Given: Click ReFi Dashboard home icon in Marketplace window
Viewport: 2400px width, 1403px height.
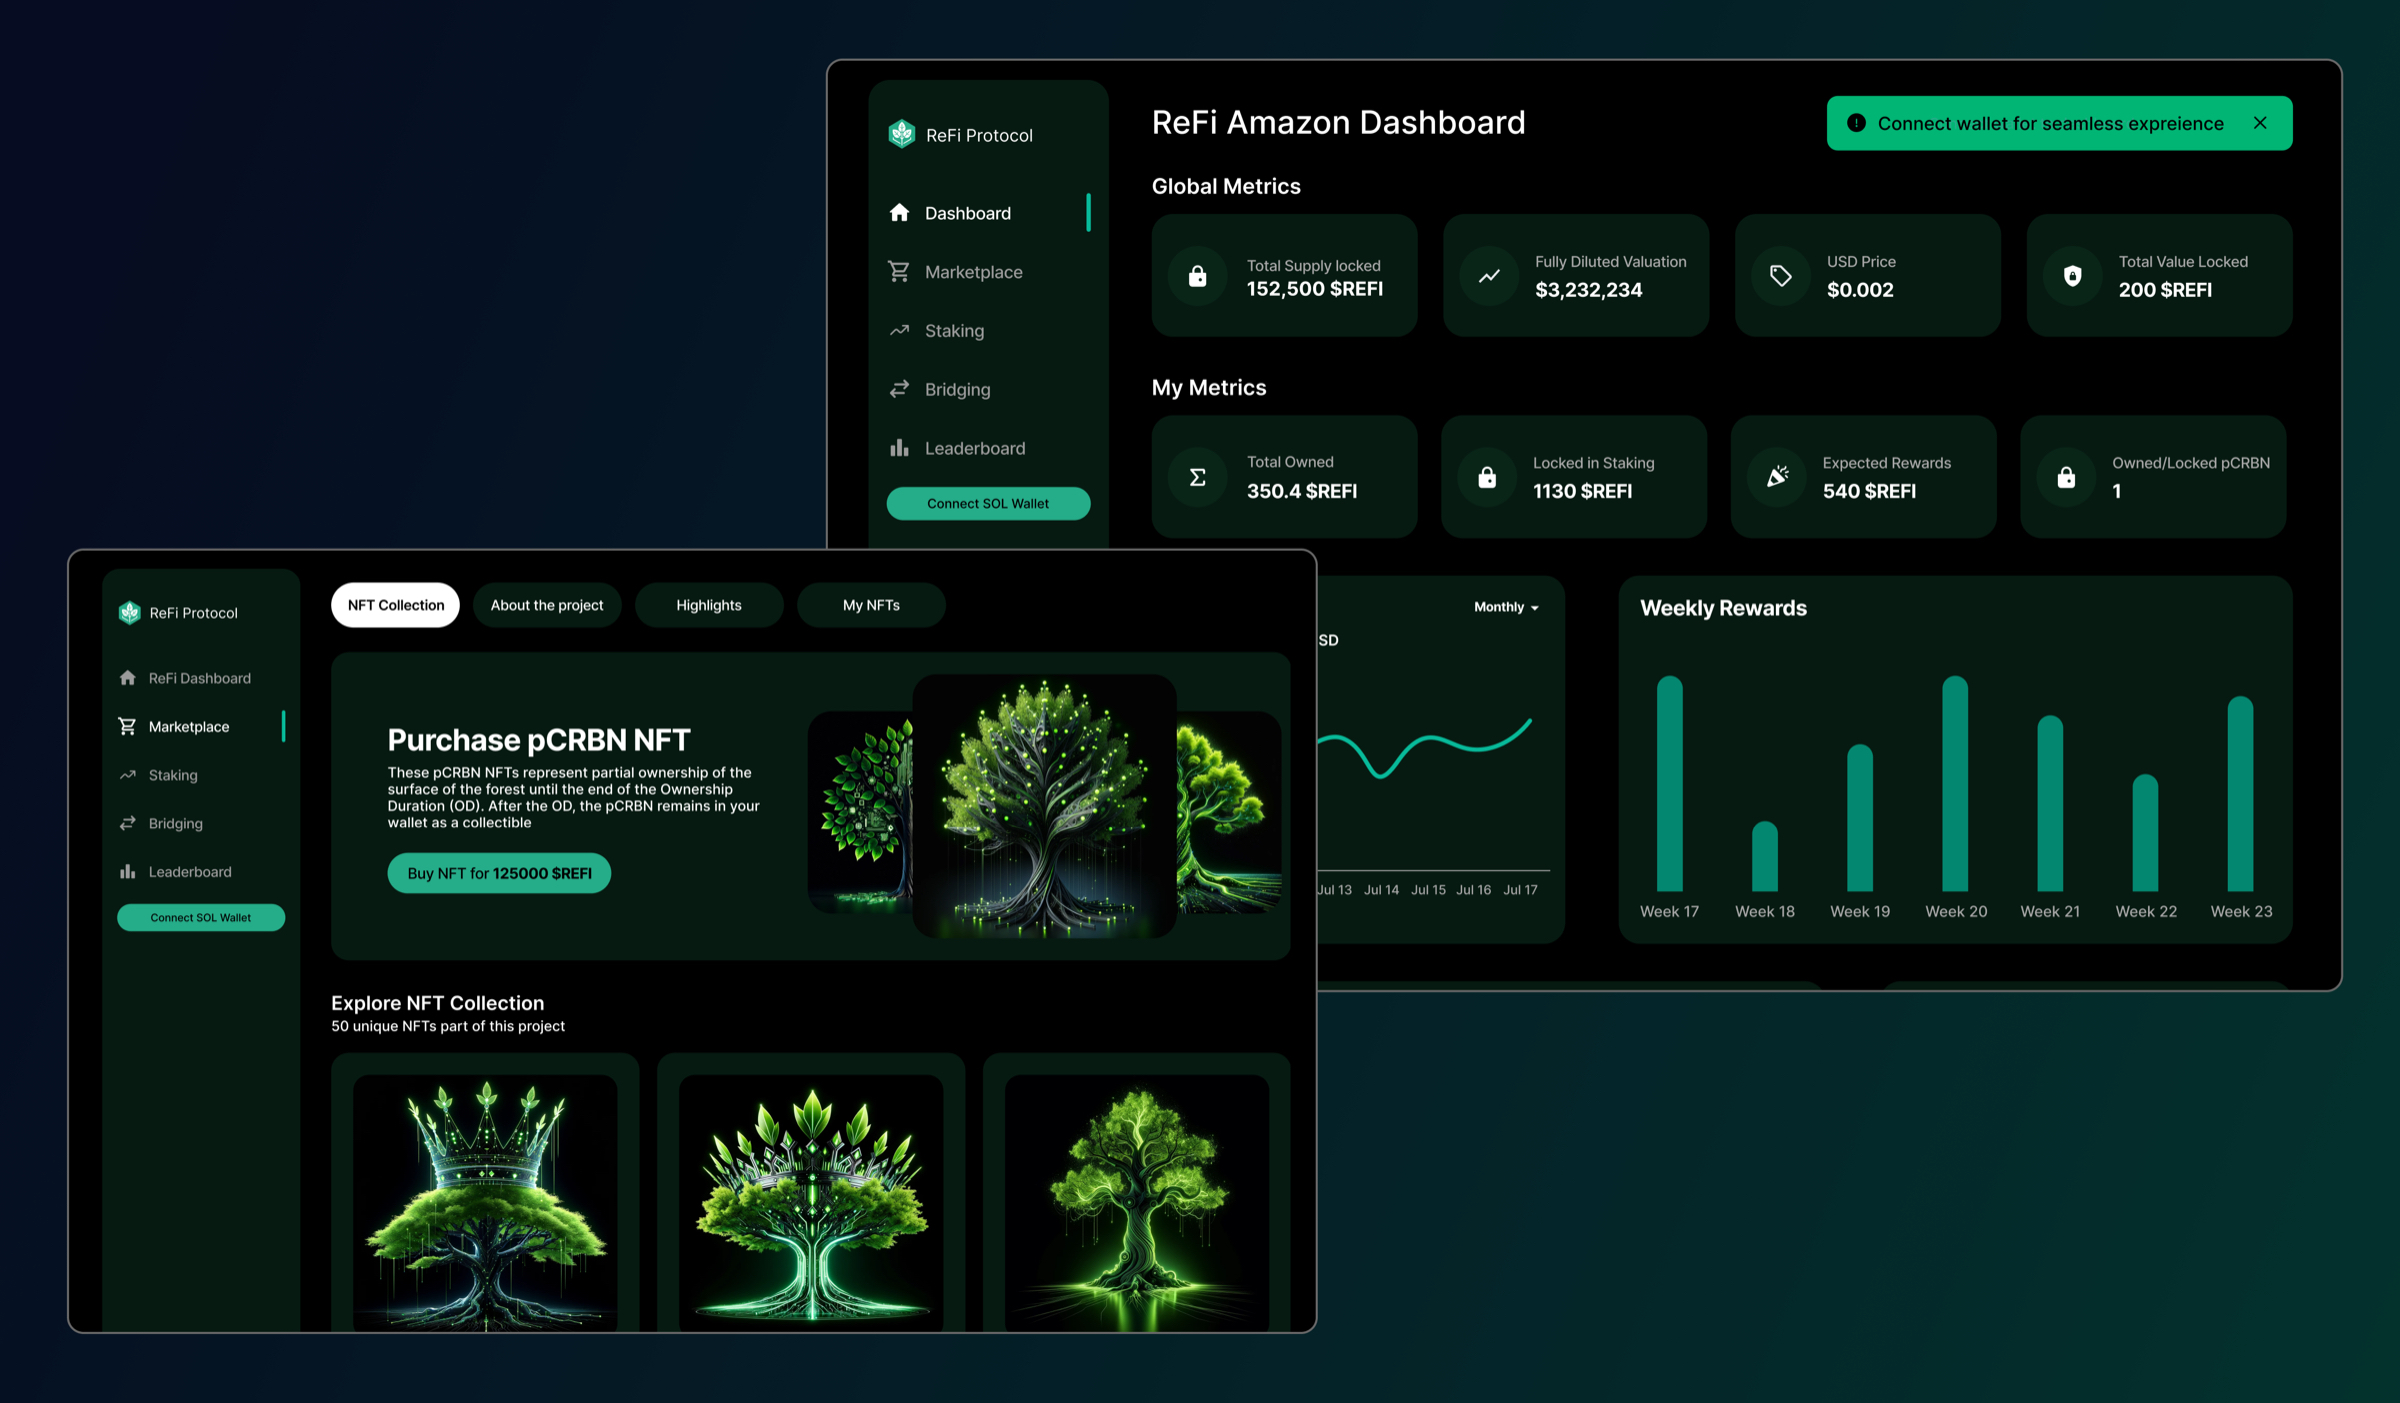Looking at the screenshot, I should [x=127, y=678].
